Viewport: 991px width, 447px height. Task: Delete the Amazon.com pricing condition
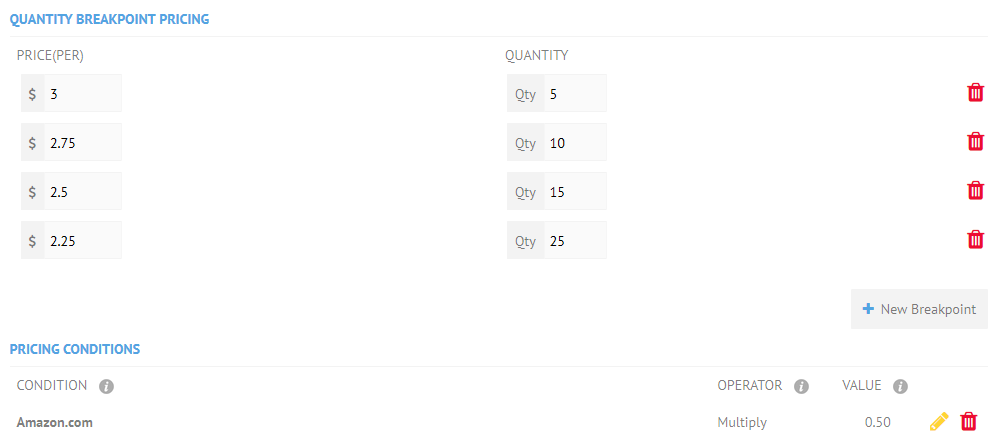pos(968,422)
